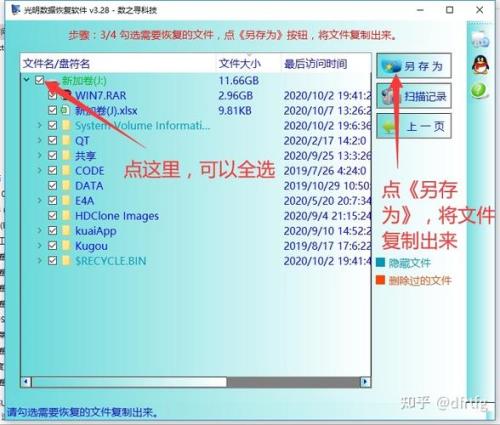Open the green help question-mark icon
This screenshot has height=425, width=500.
(479, 91)
